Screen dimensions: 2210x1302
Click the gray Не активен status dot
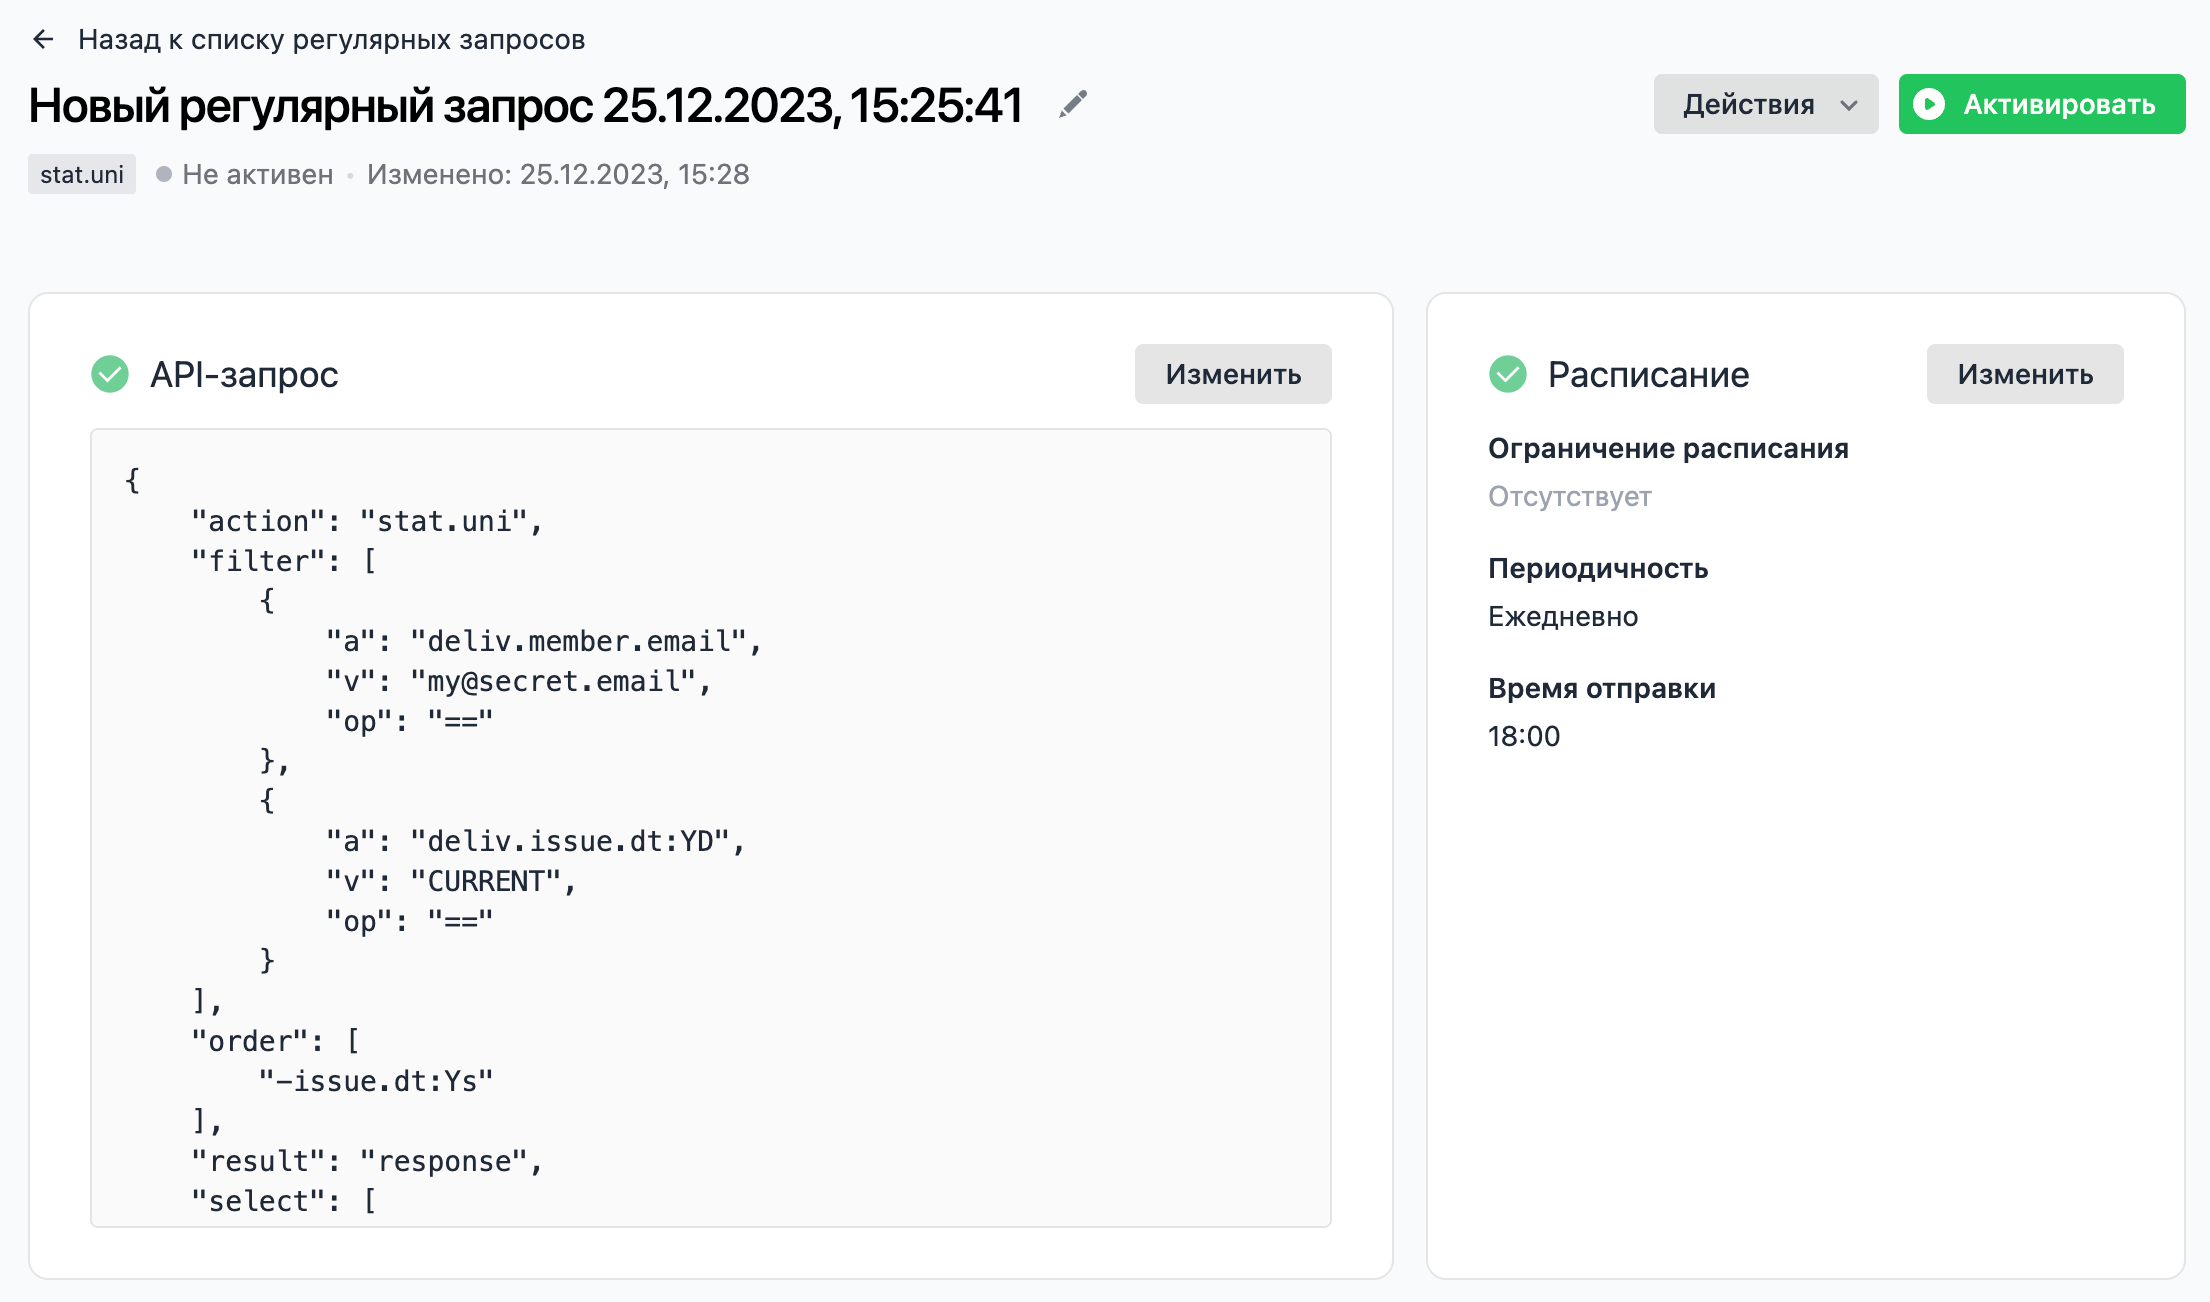[x=164, y=174]
